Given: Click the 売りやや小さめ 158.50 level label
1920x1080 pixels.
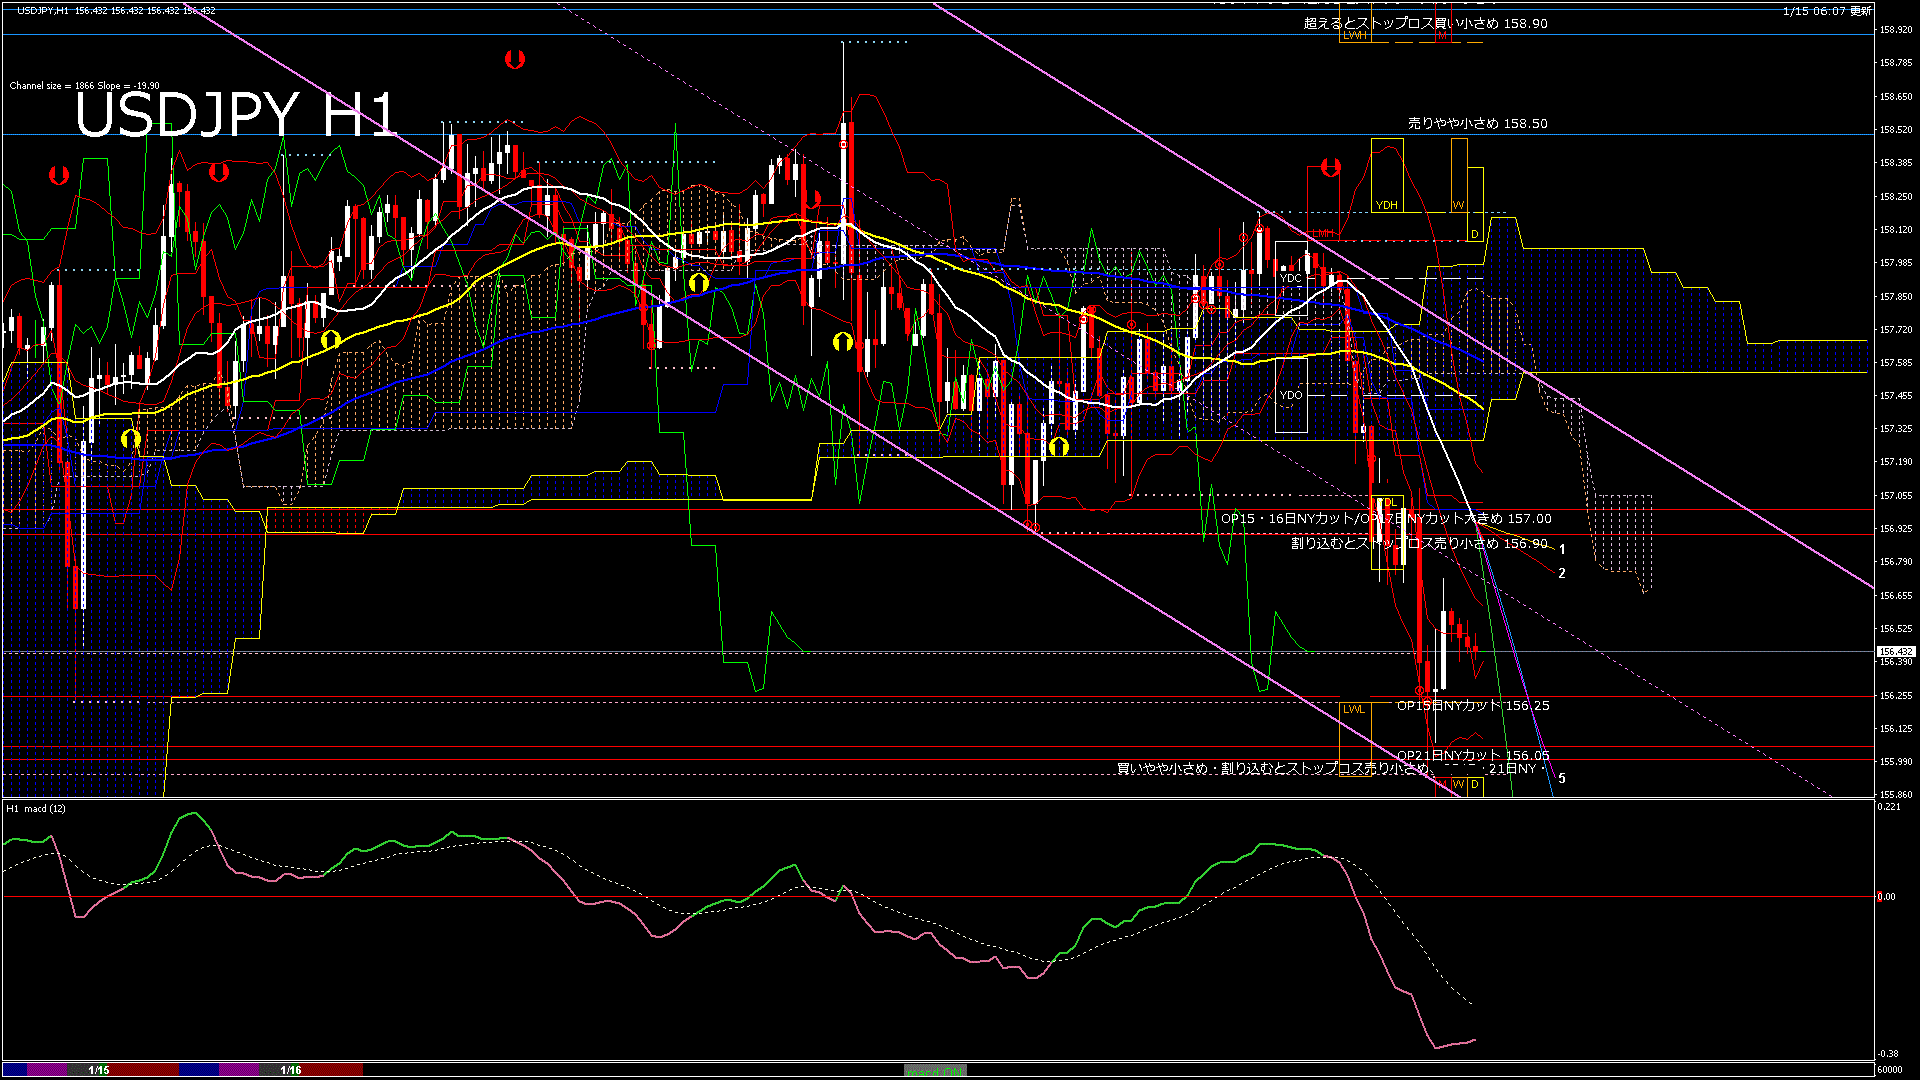Looking at the screenshot, I should pyautogui.click(x=1477, y=124).
